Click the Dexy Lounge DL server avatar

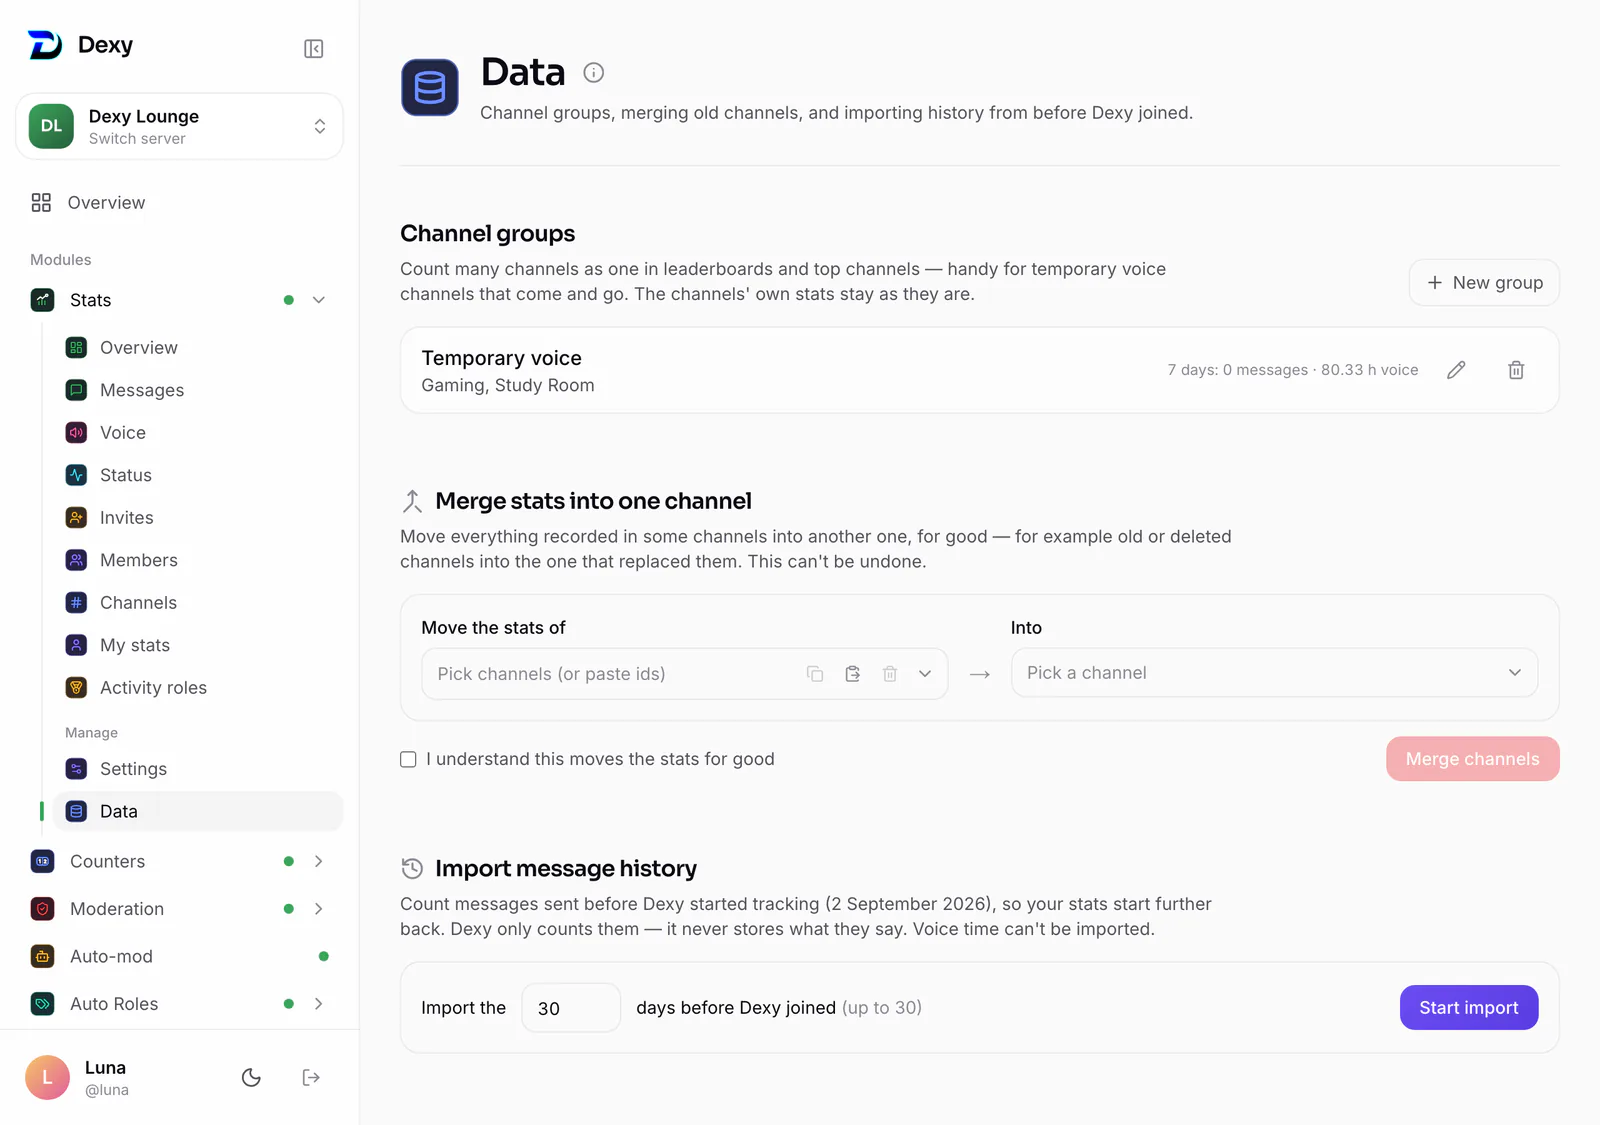coord(51,126)
